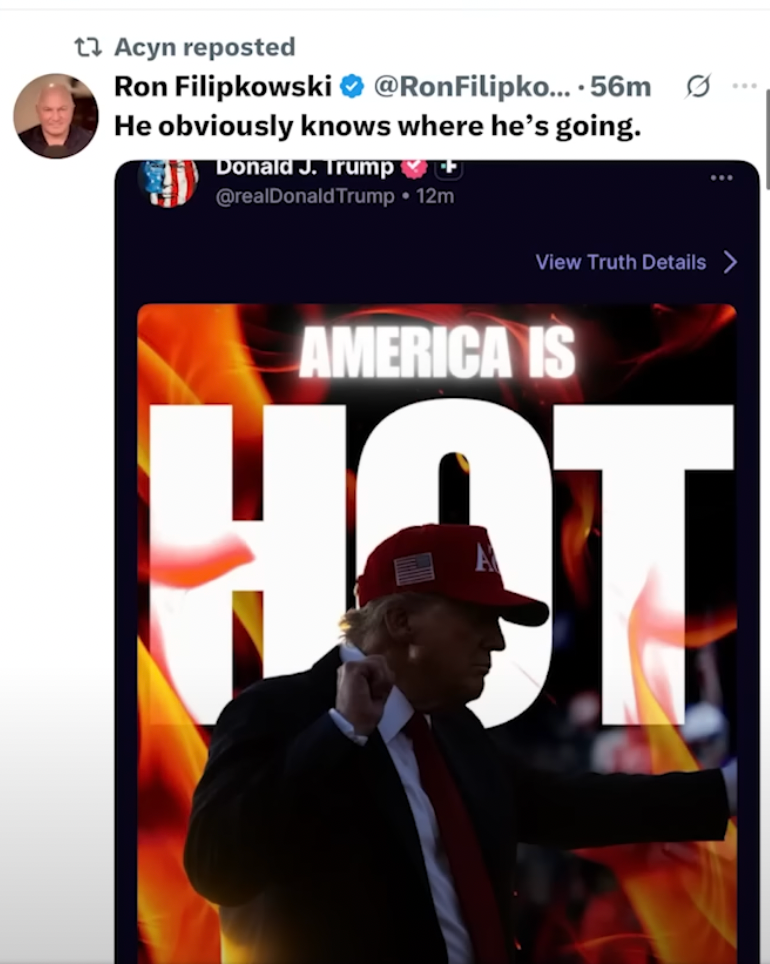Click the flag-face avatar in embedded post
The image size is (770, 964).
tap(168, 181)
